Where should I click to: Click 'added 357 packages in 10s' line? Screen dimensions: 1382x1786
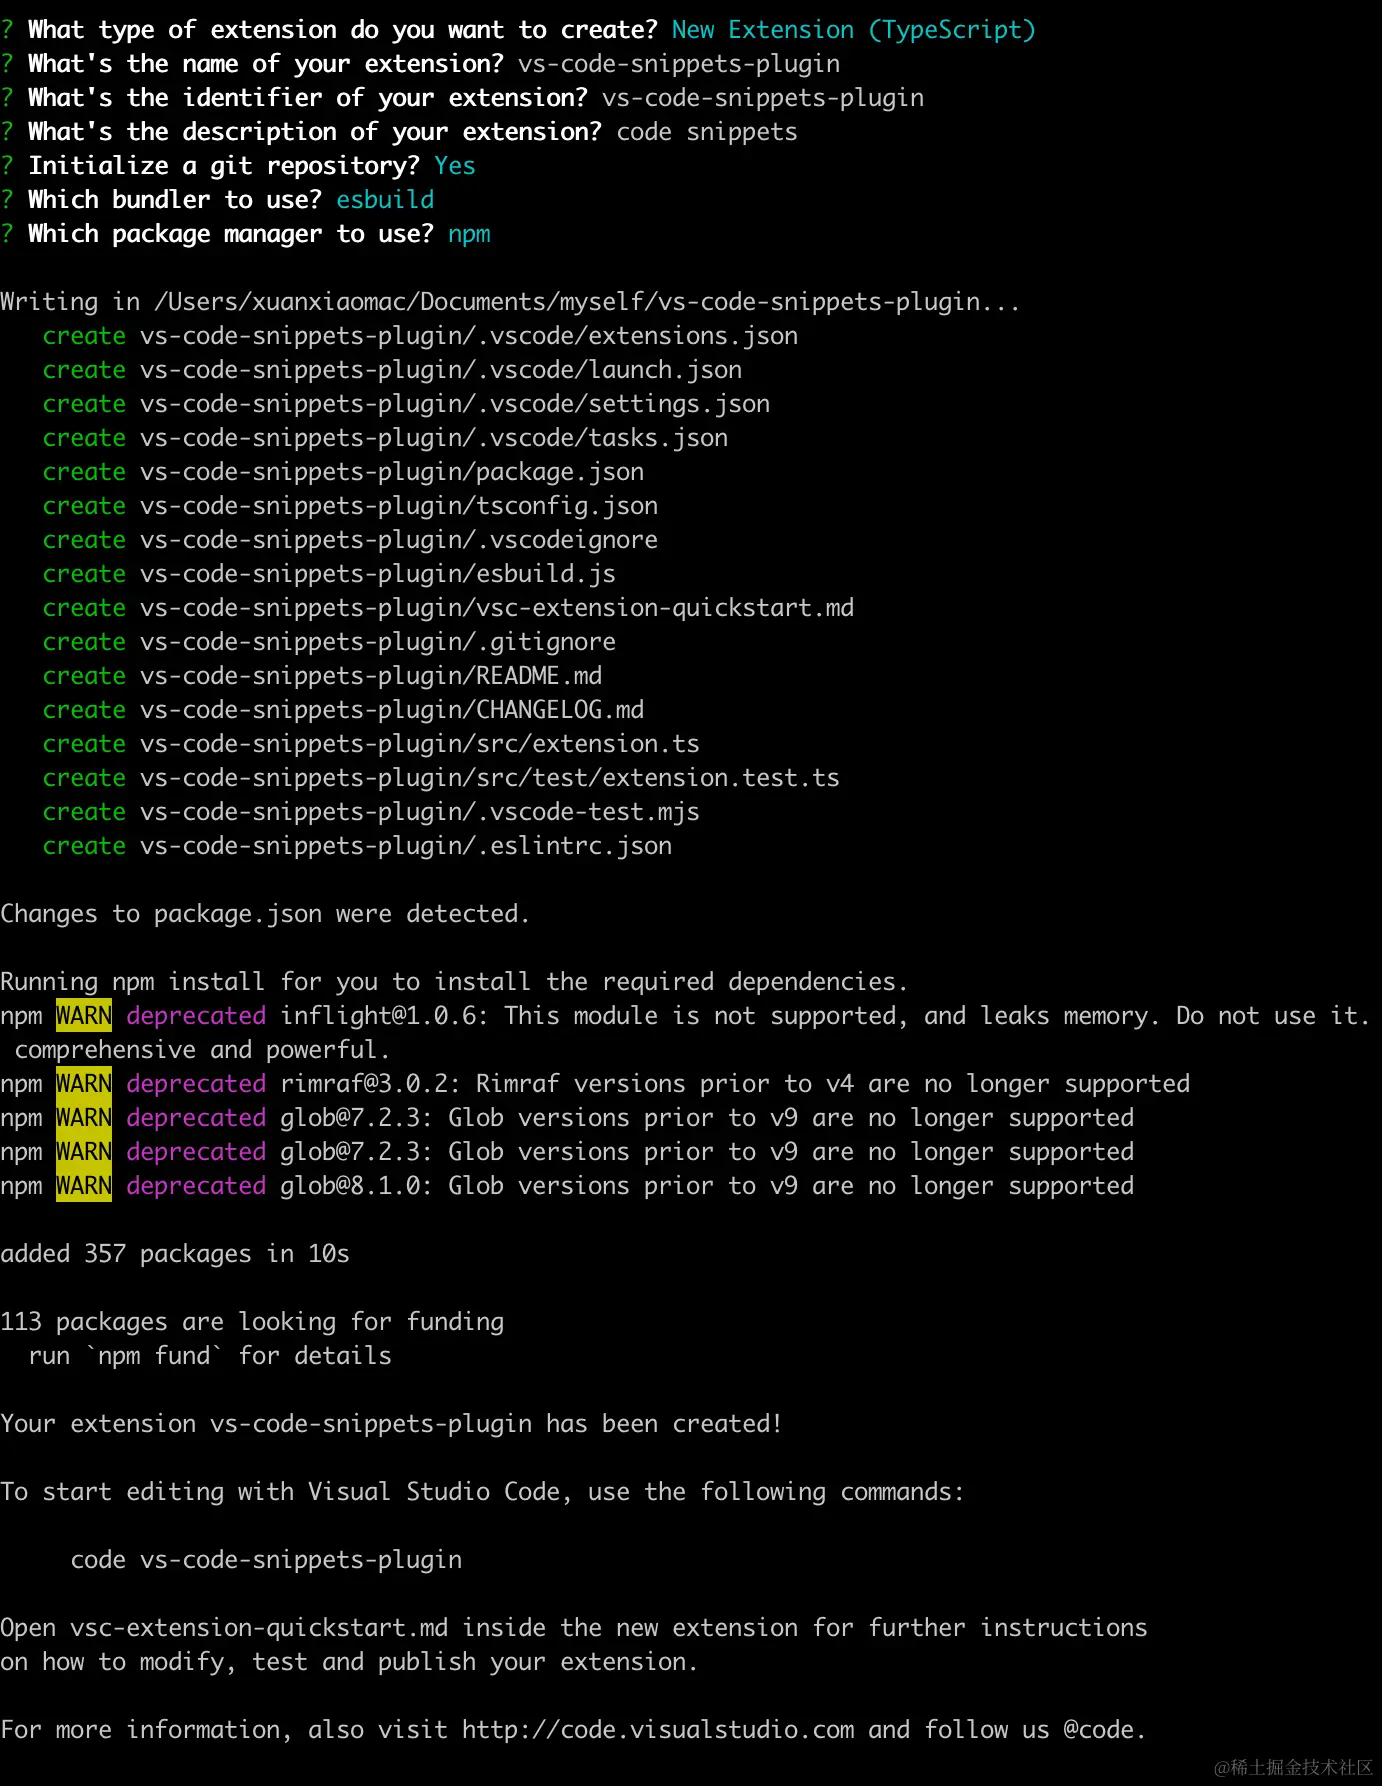(x=175, y=1254)
